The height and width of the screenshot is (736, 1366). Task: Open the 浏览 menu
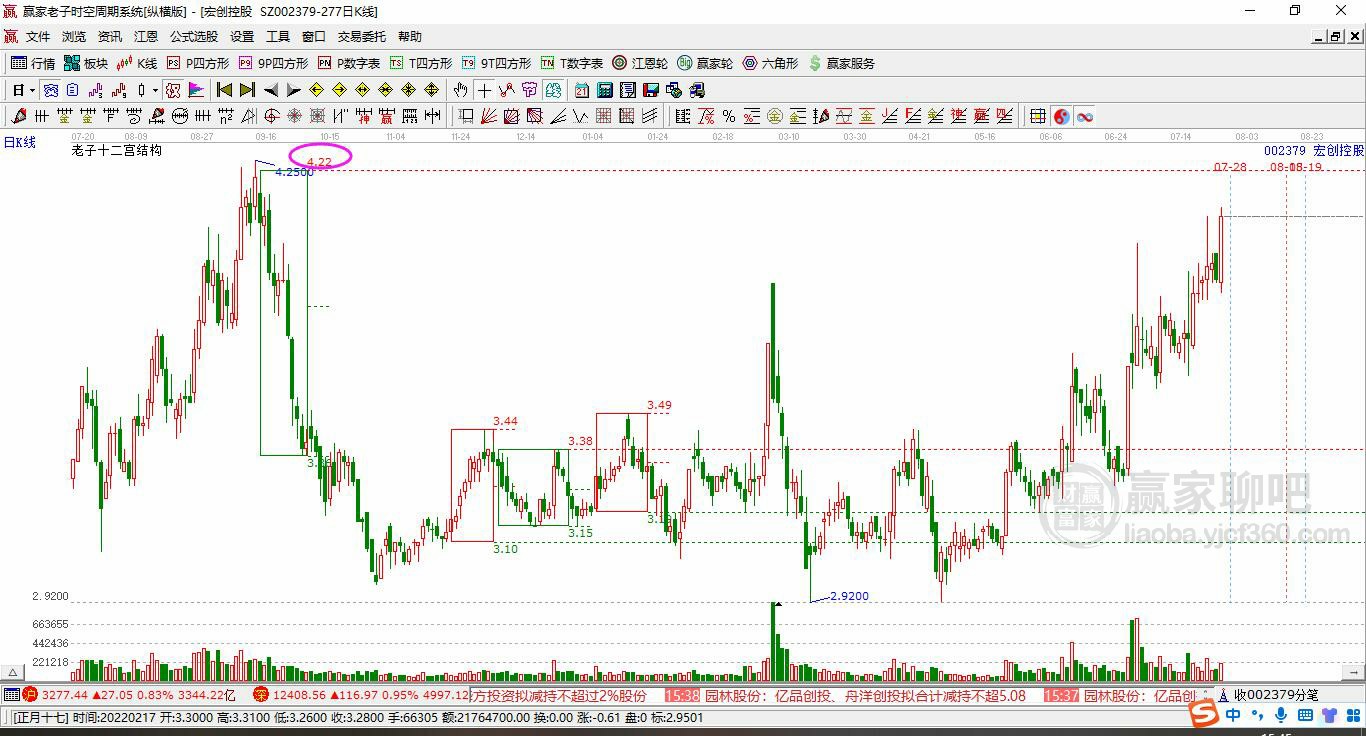[74, 37]
